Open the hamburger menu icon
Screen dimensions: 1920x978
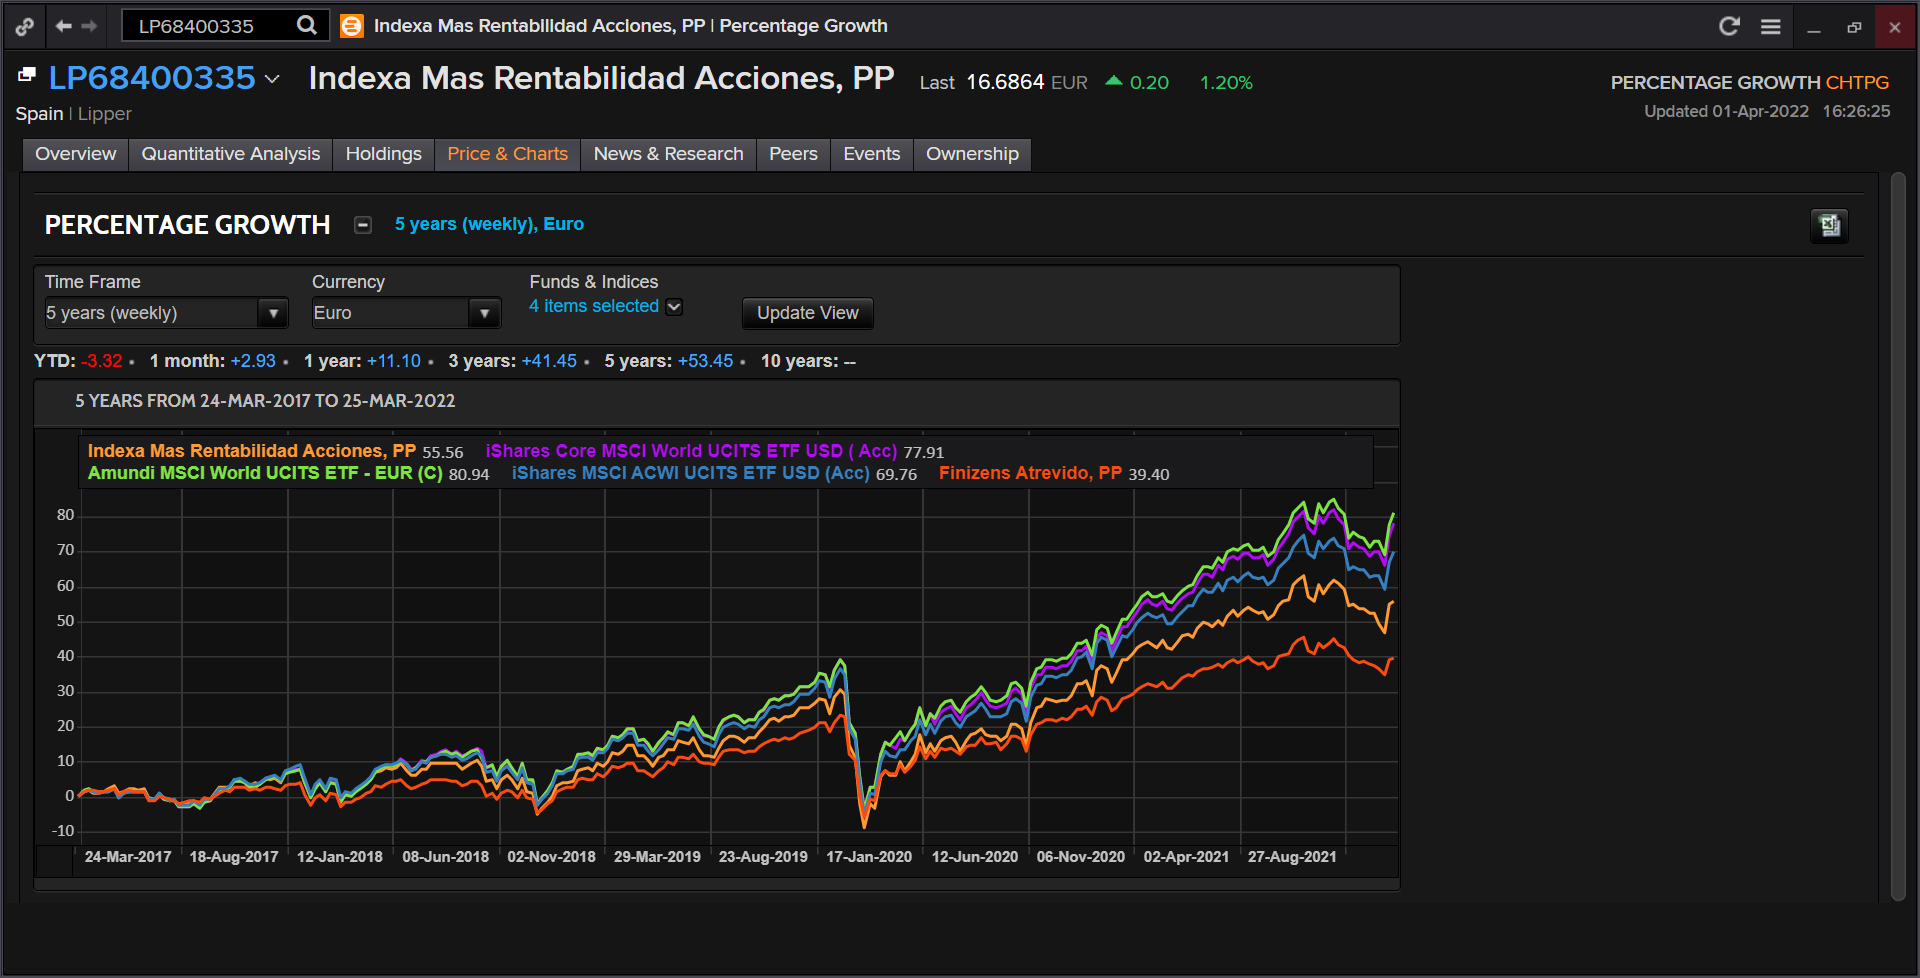coord(1771,26)
